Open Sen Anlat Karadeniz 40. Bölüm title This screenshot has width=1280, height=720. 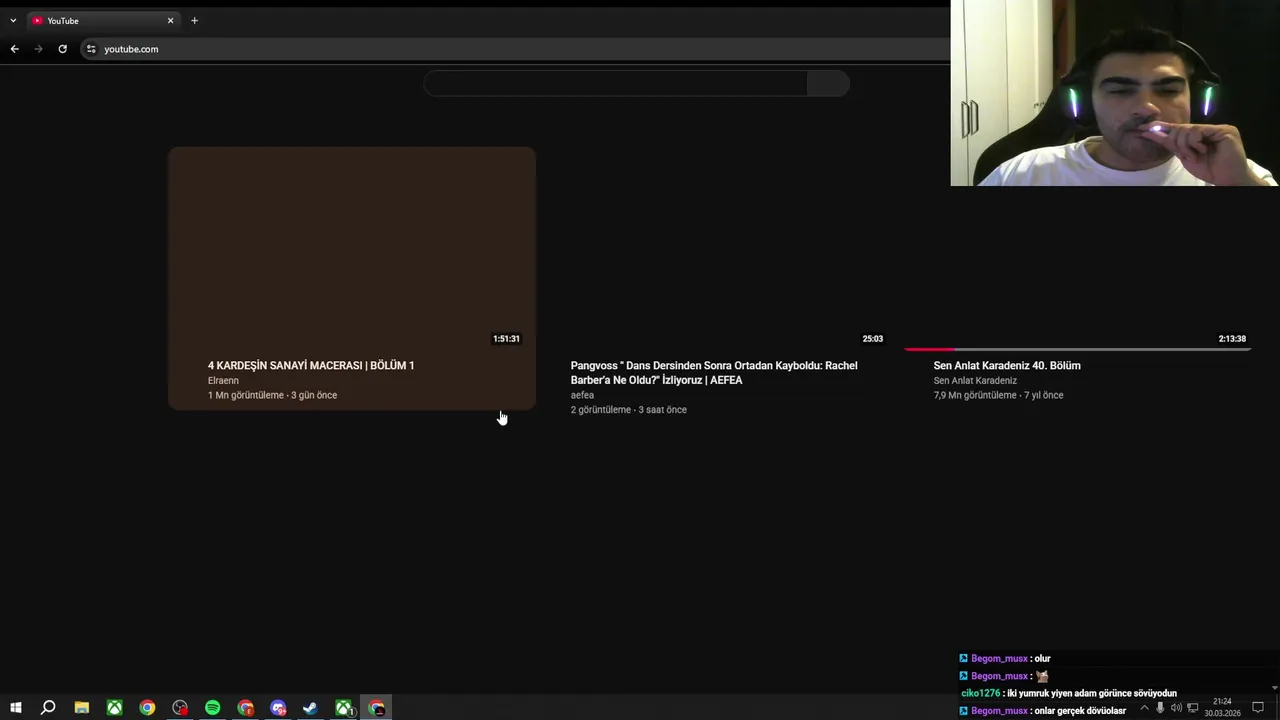(1007, 366)
